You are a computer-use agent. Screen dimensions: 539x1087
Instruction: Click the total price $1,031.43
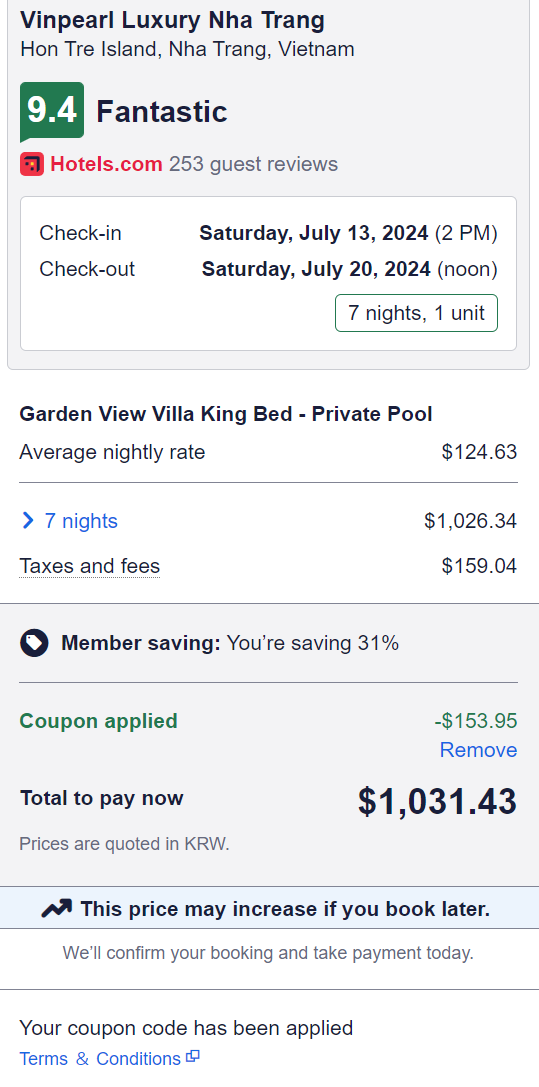tap(437, 801)
